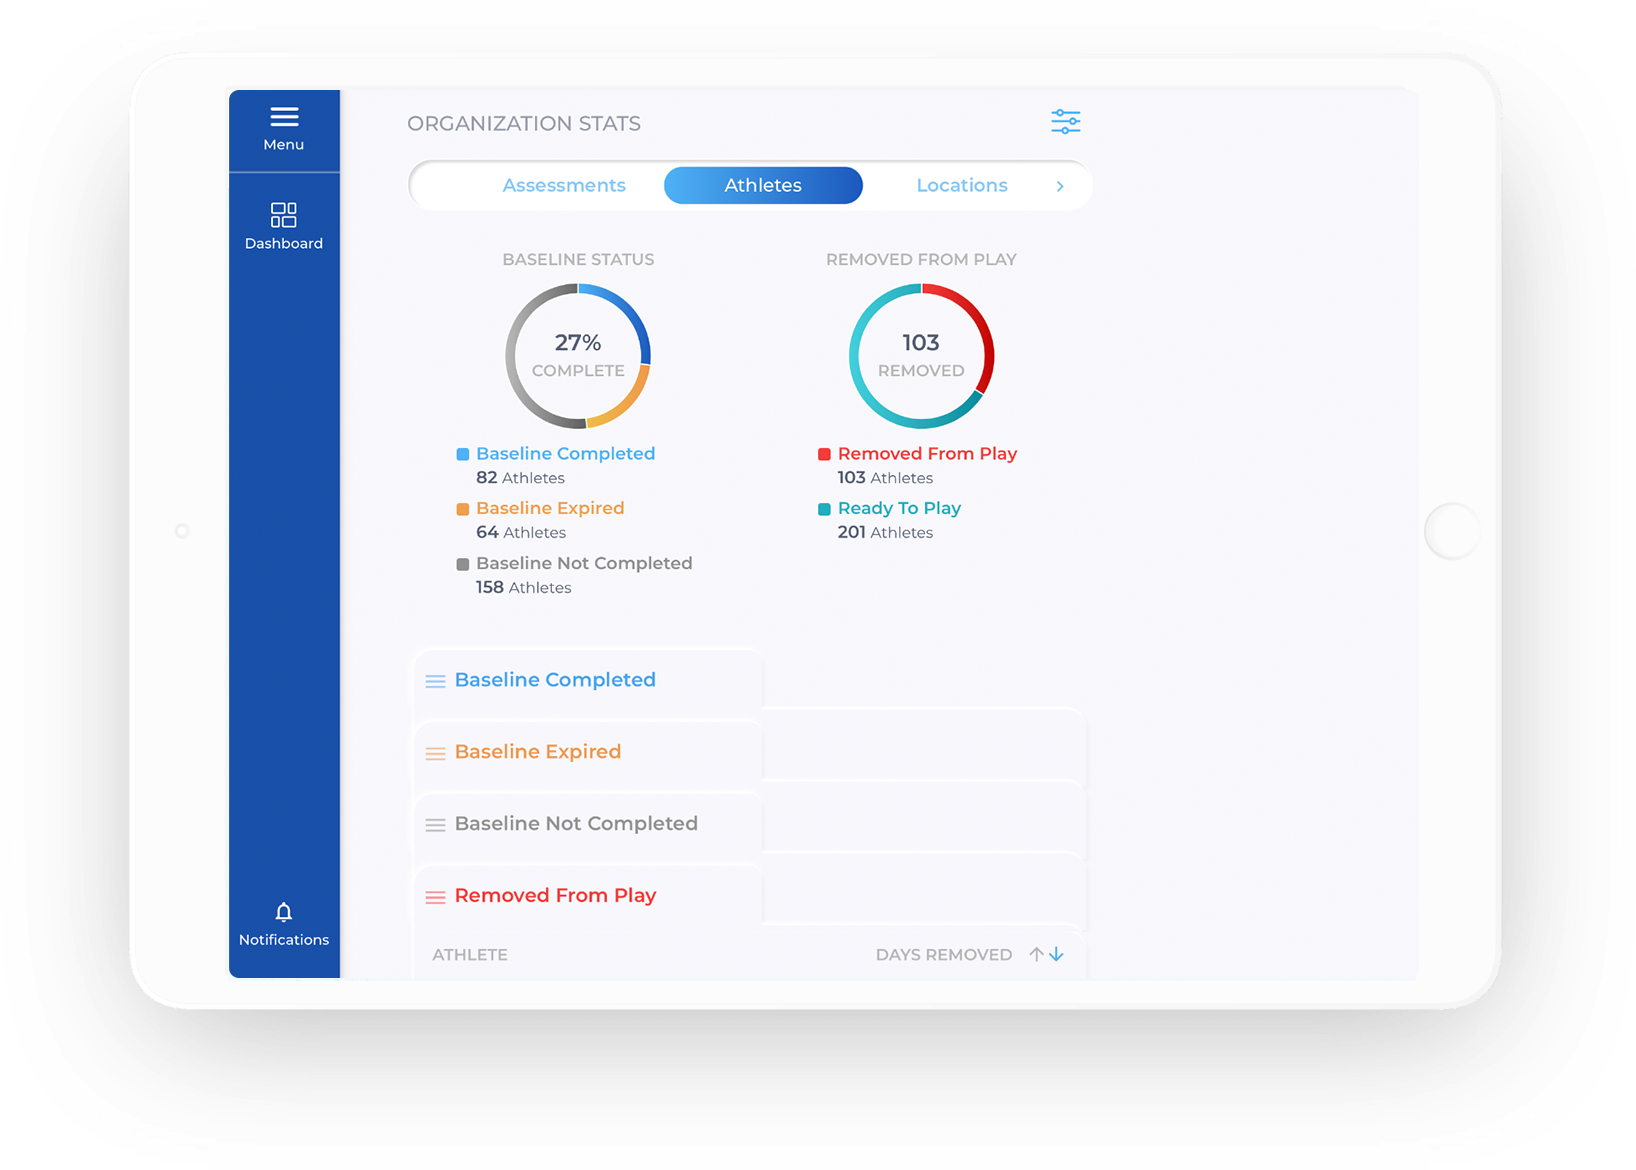Open the filter sliders icon
1636x1170 pixels.
[1066, 122]
